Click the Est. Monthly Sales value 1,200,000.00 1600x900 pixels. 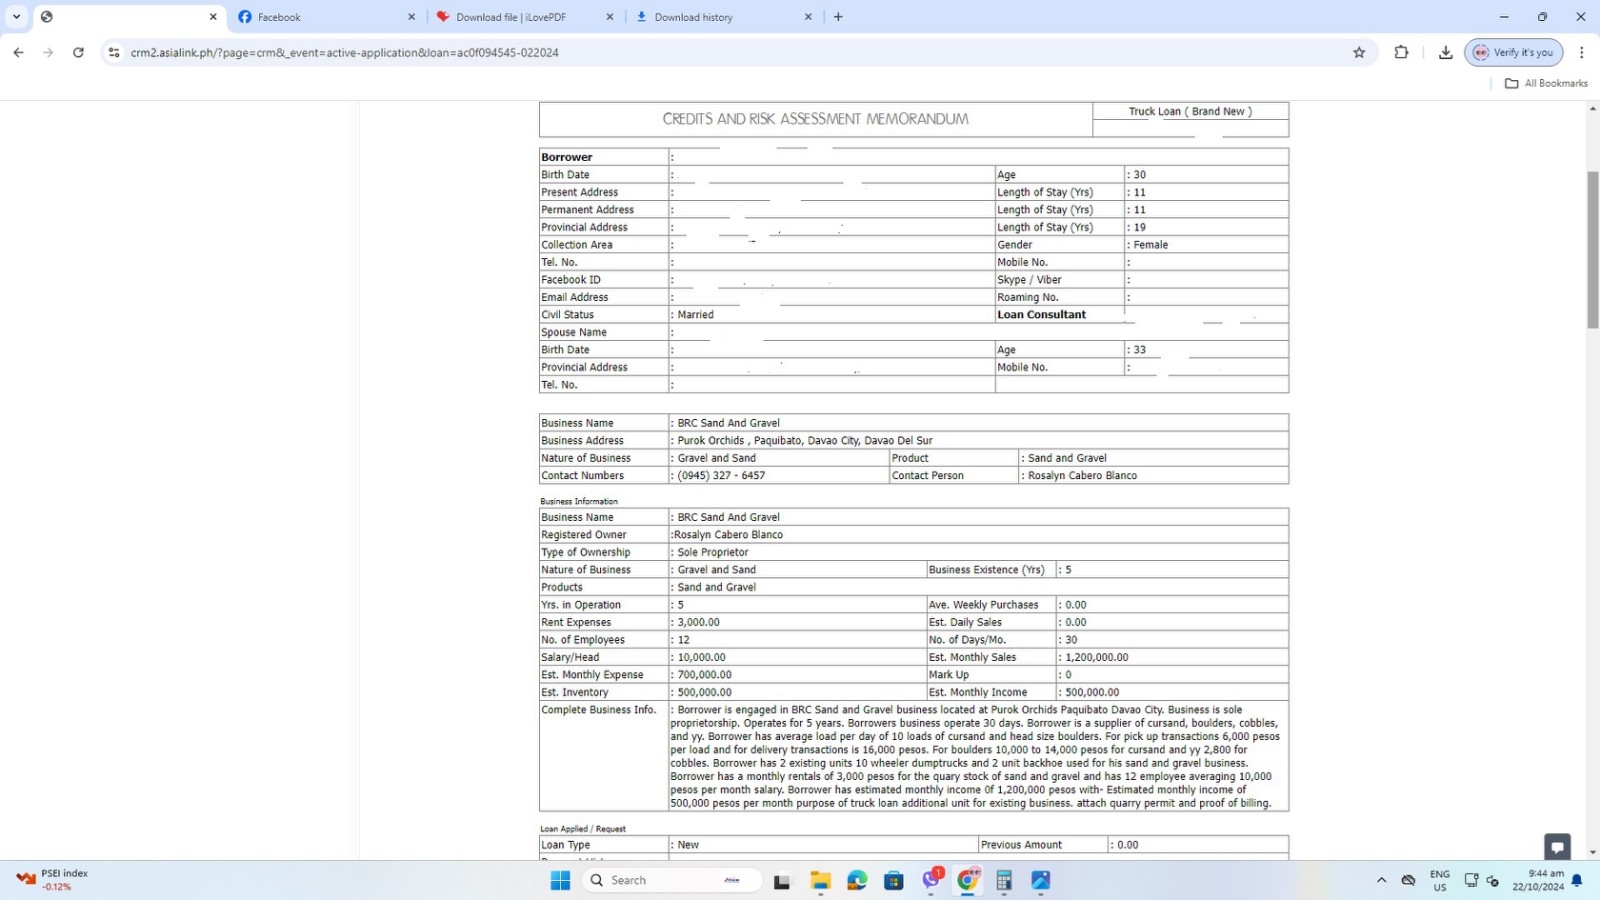[x=1096, y=657]
